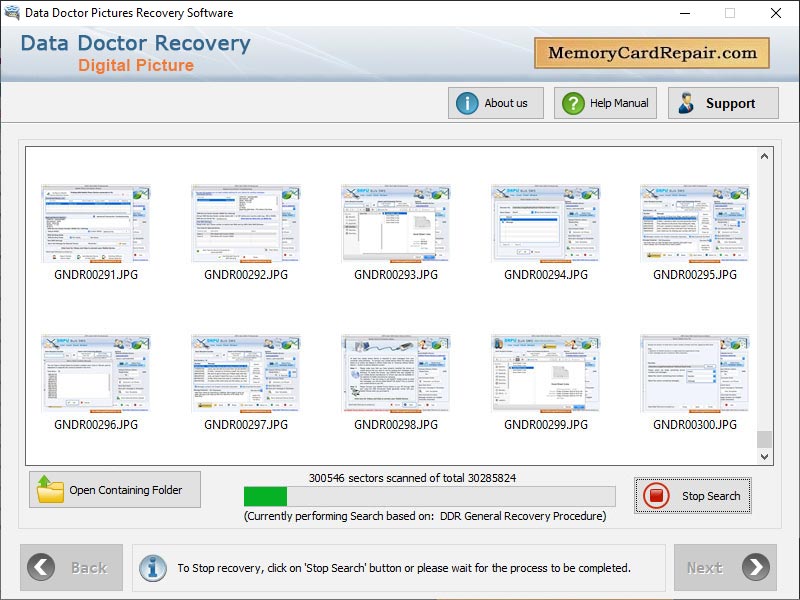Image resolution: width=800 pixels, height=600 pixels.
Task: Open Containing Folder for recovered files
Action: click(114, 489)
